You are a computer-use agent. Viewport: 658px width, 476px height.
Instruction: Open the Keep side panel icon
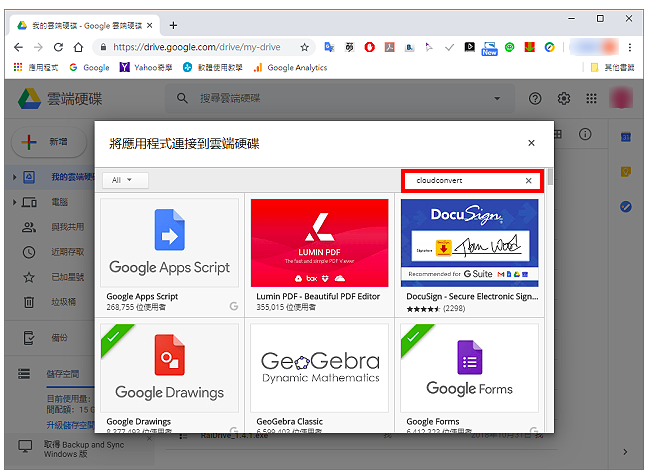626,171
